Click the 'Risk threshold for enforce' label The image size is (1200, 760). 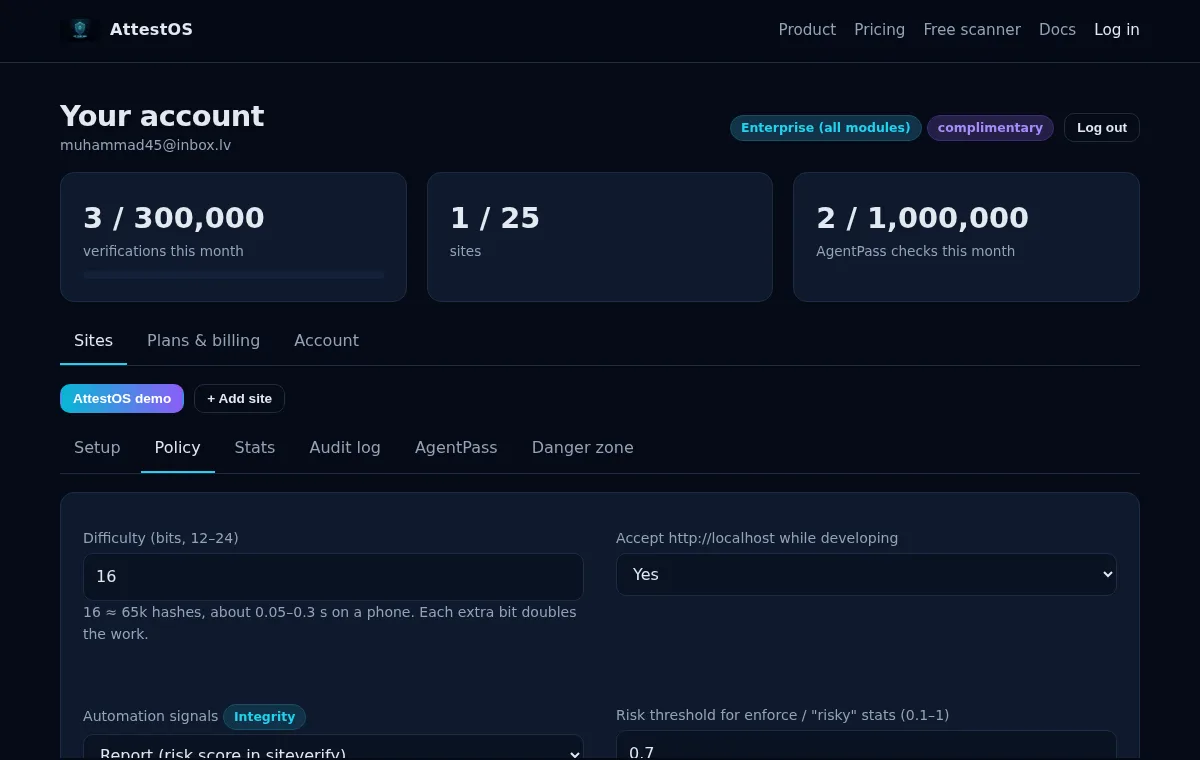point(782,715)
